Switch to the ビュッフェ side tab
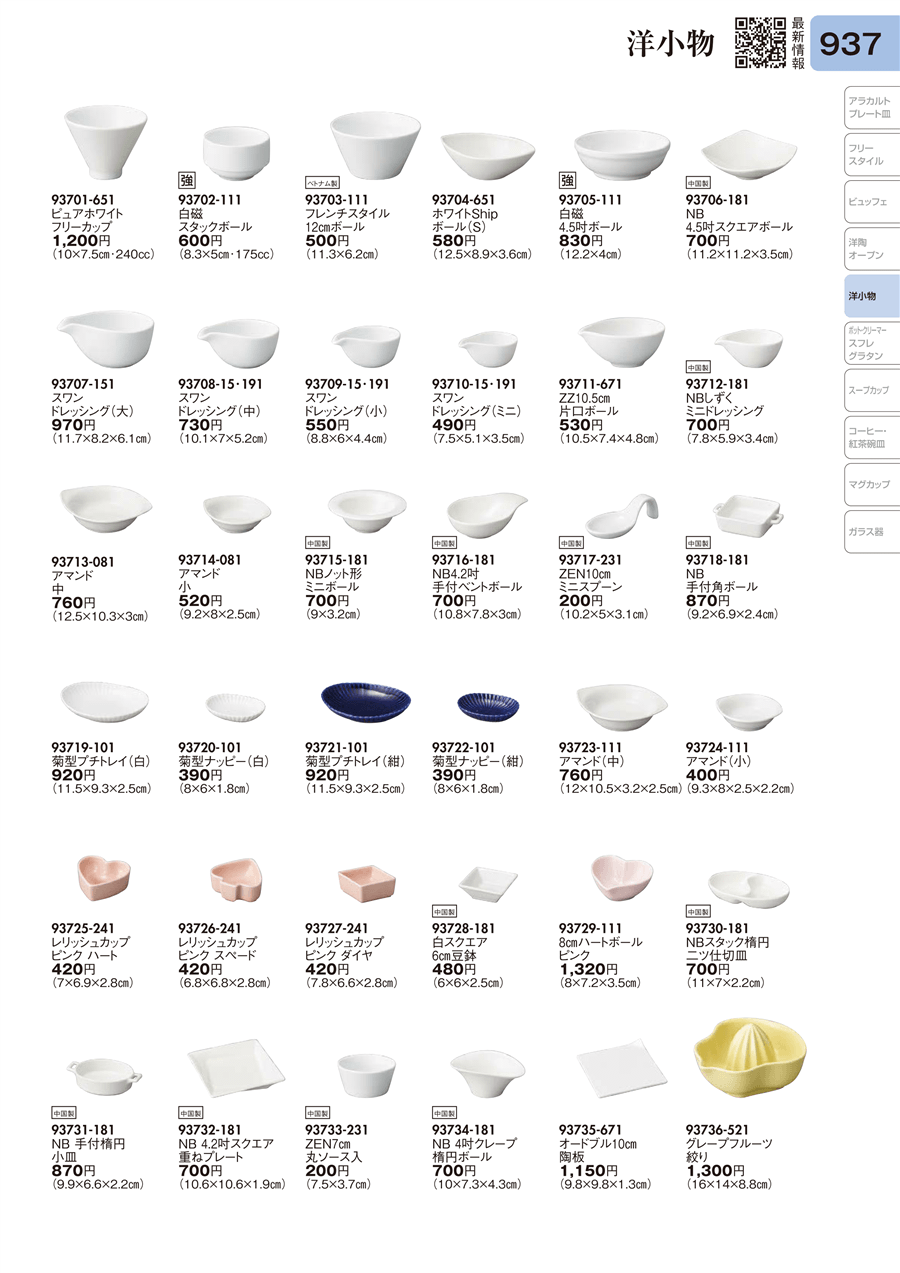Screen dimensions: 900x1273 (x=868, y=202)
